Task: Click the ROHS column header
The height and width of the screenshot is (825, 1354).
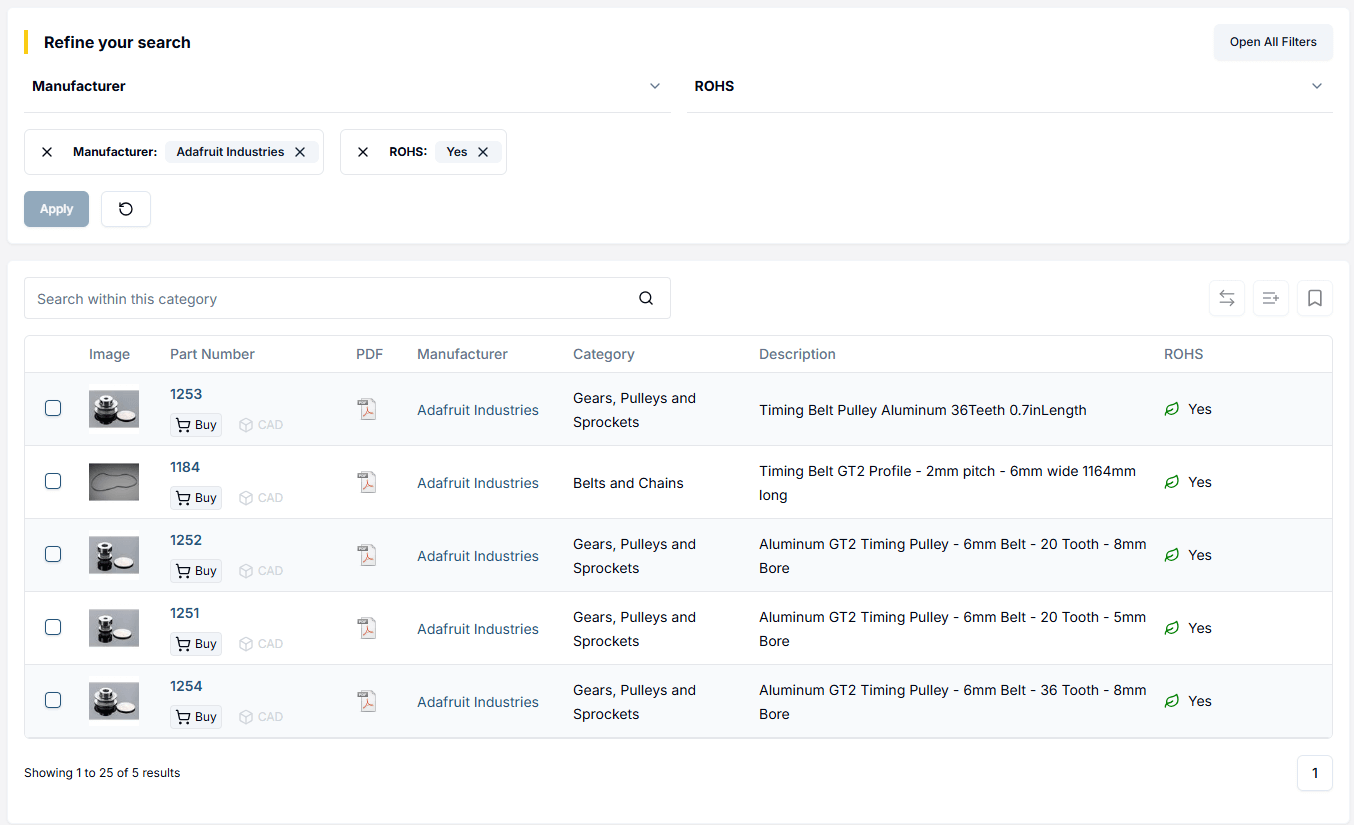Action: (x=1184, y=354)
